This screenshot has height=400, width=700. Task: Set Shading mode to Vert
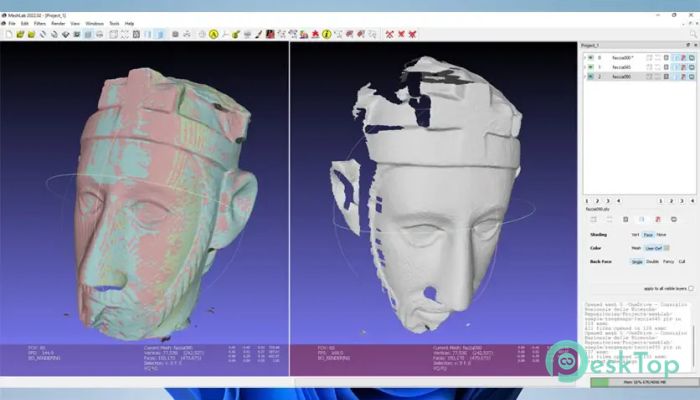click(x=635, y=235)
